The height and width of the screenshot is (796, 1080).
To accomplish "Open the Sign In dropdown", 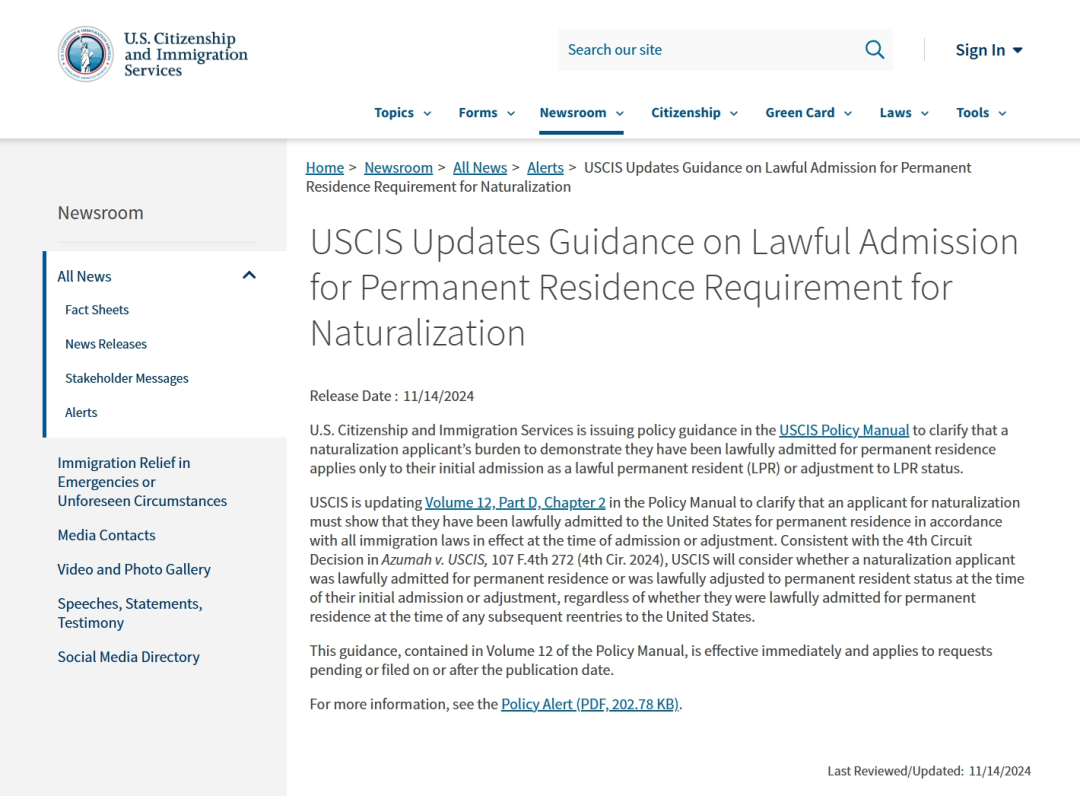I will click(988, 50).
